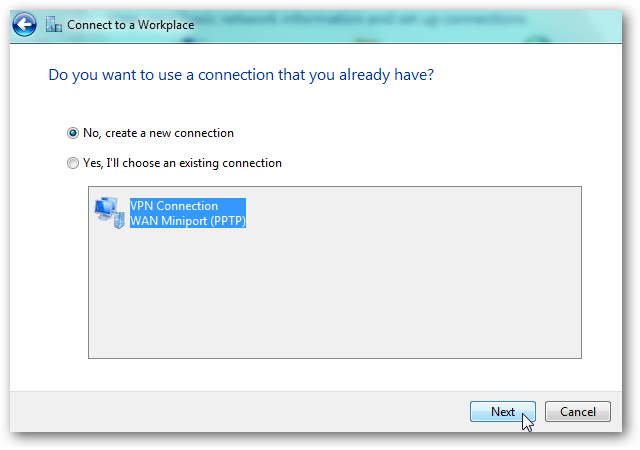The width and height of the screenshot is (640, 450).
Task: Select the 'No, create a new connection' radio circle
Action: coord(72,132)
